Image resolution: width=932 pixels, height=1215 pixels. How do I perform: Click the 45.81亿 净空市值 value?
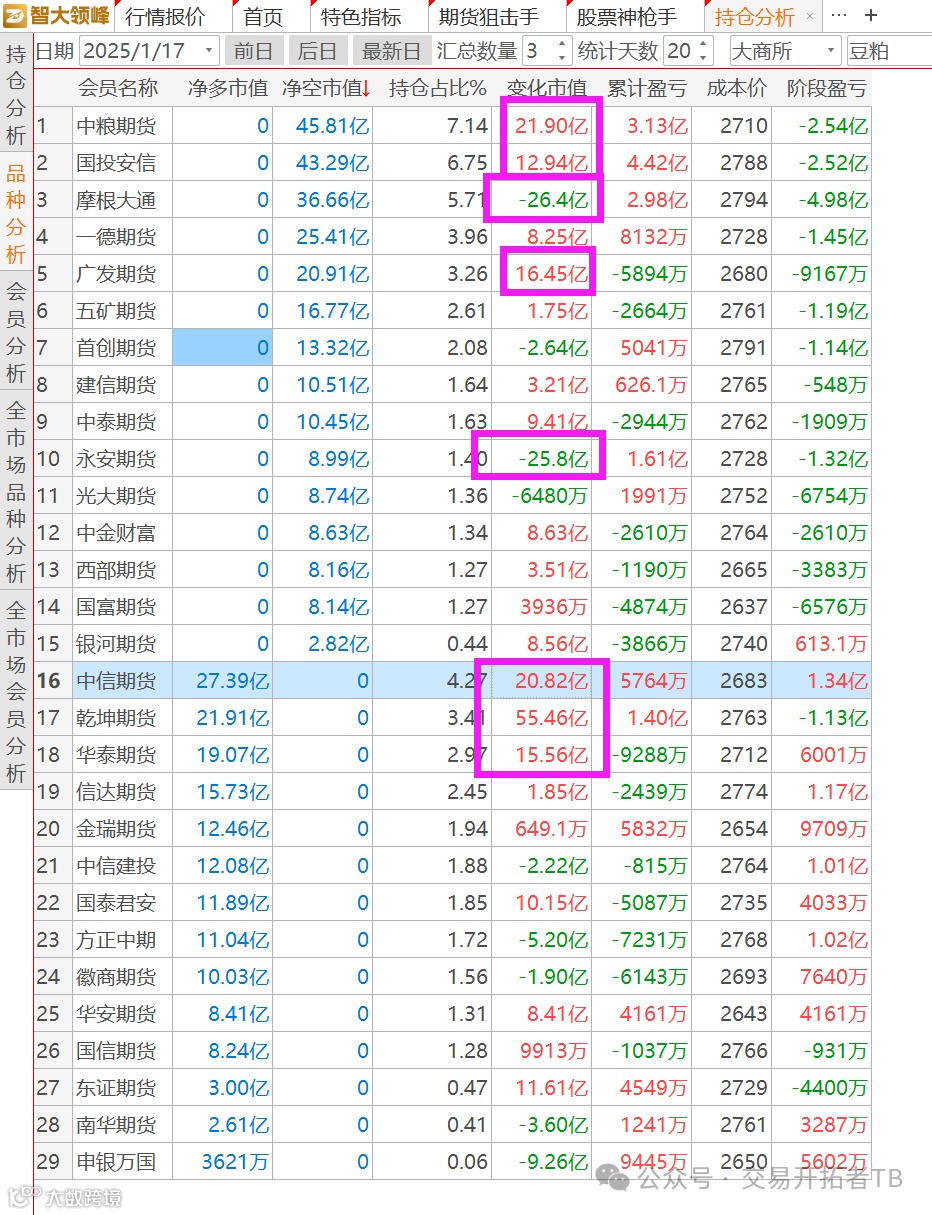pyautogui.click(x=332, y=126)
